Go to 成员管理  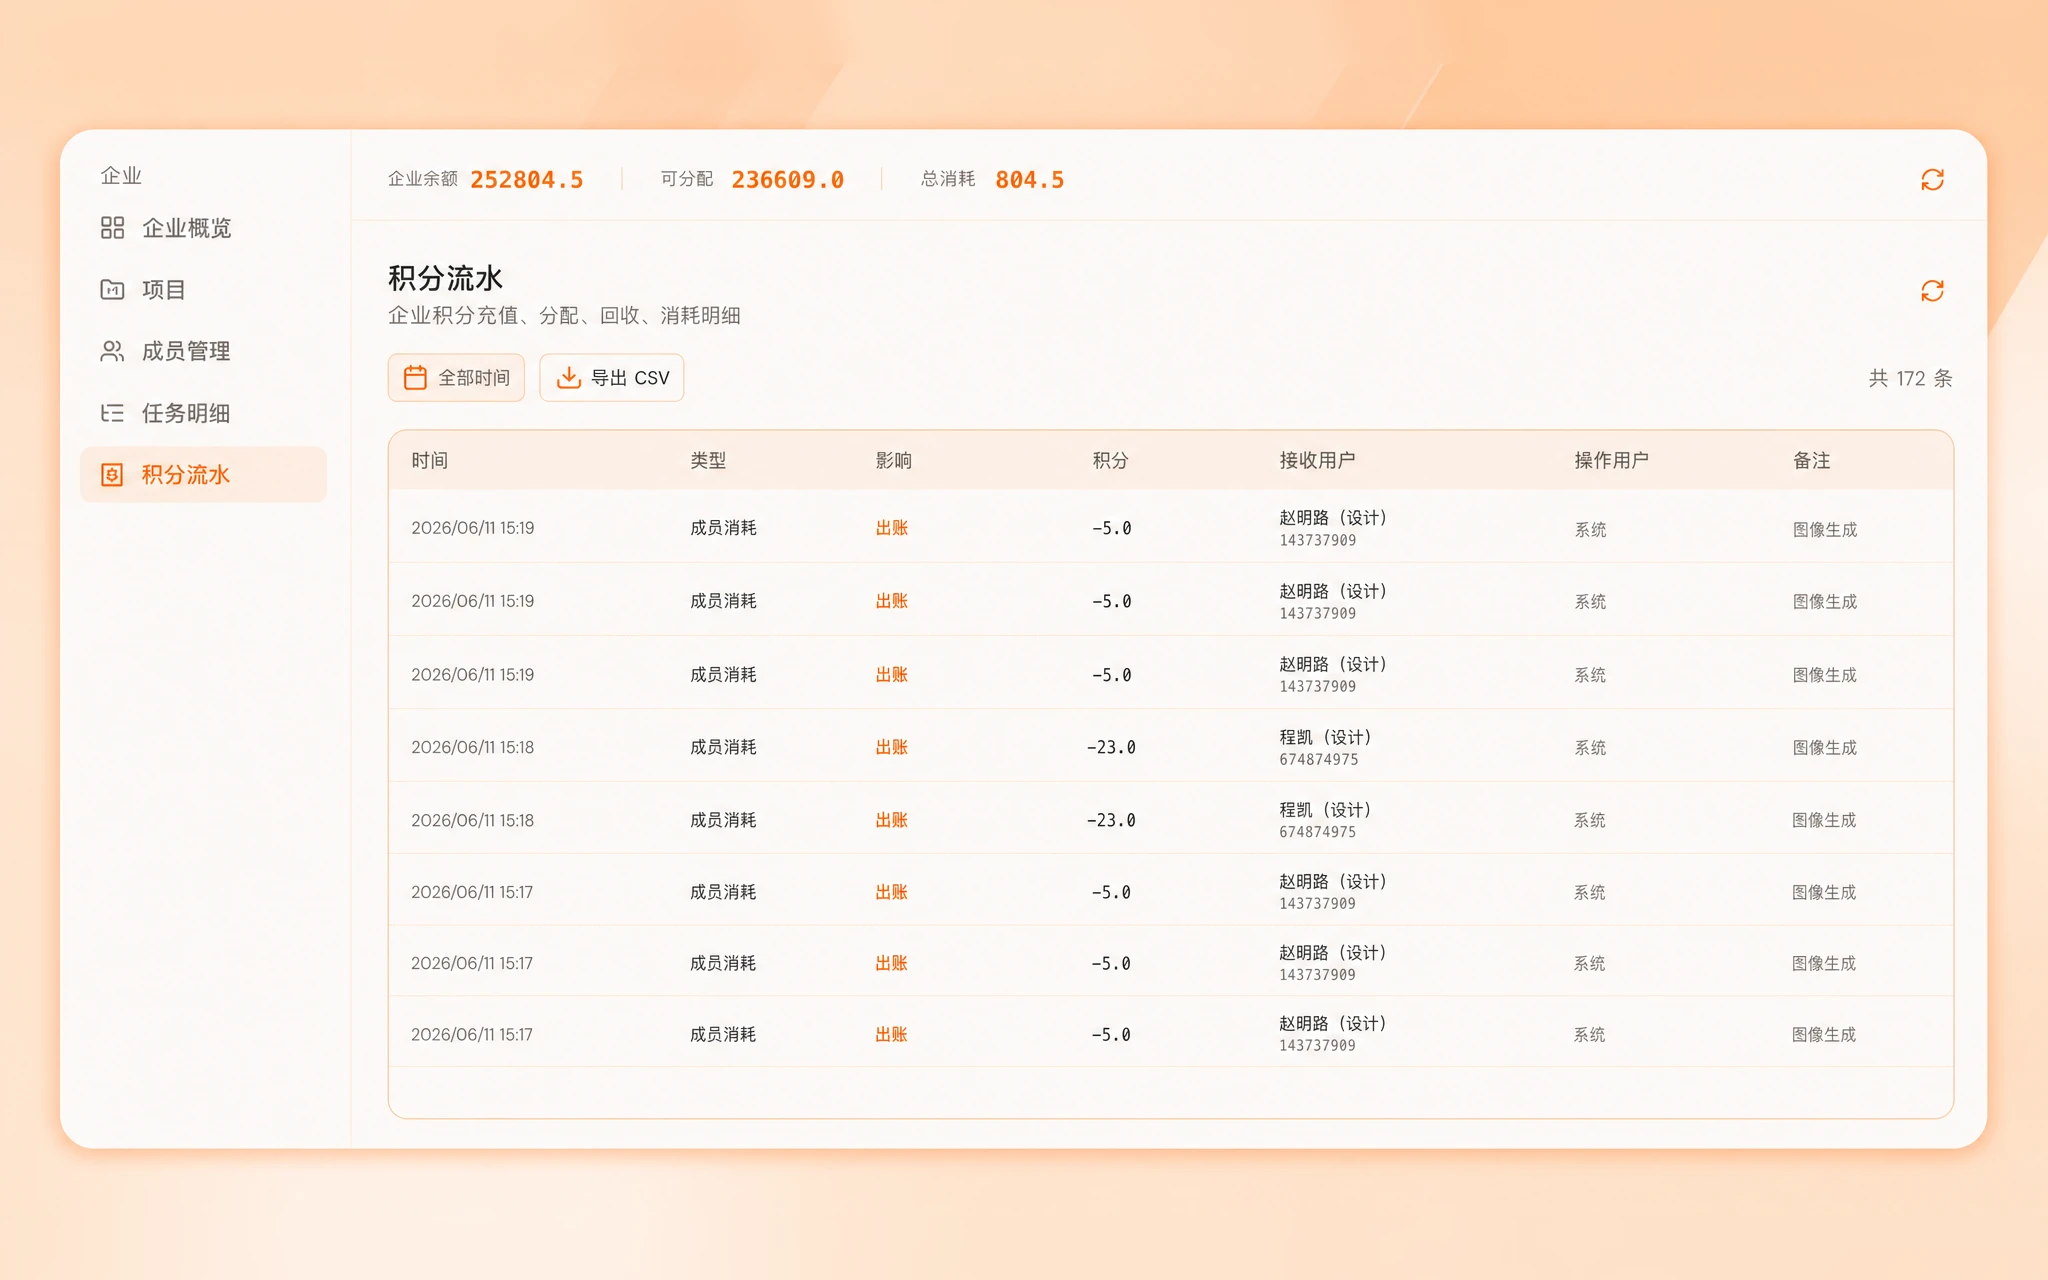tap(186, 351)
